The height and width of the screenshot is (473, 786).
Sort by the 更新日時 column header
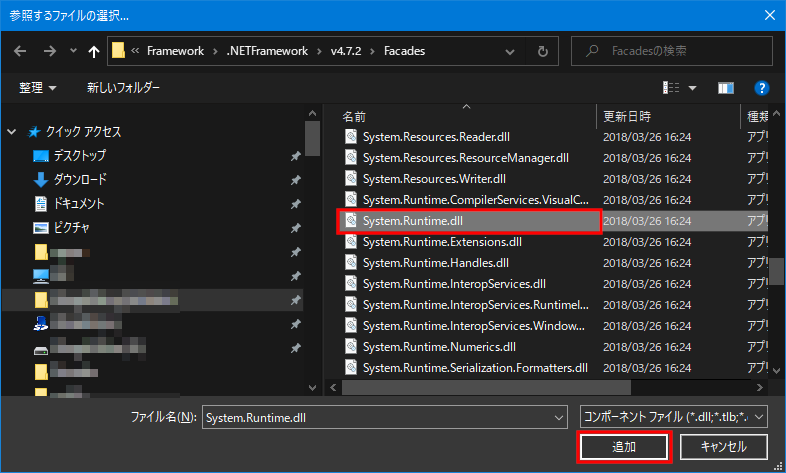[627, 116]
